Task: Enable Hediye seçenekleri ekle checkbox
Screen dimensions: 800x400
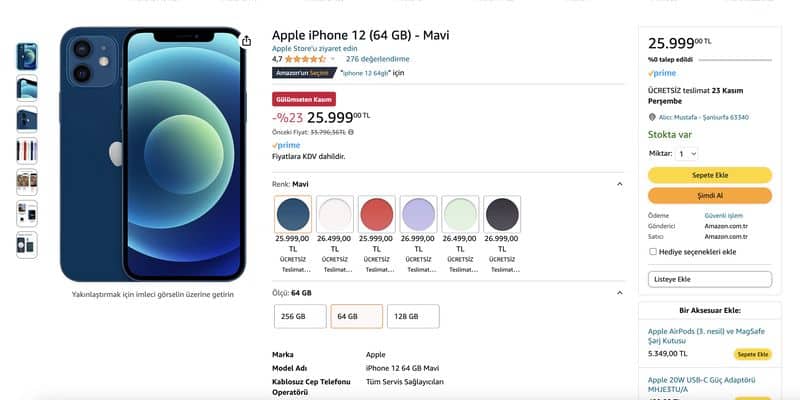Action: (x=653, y=252)
